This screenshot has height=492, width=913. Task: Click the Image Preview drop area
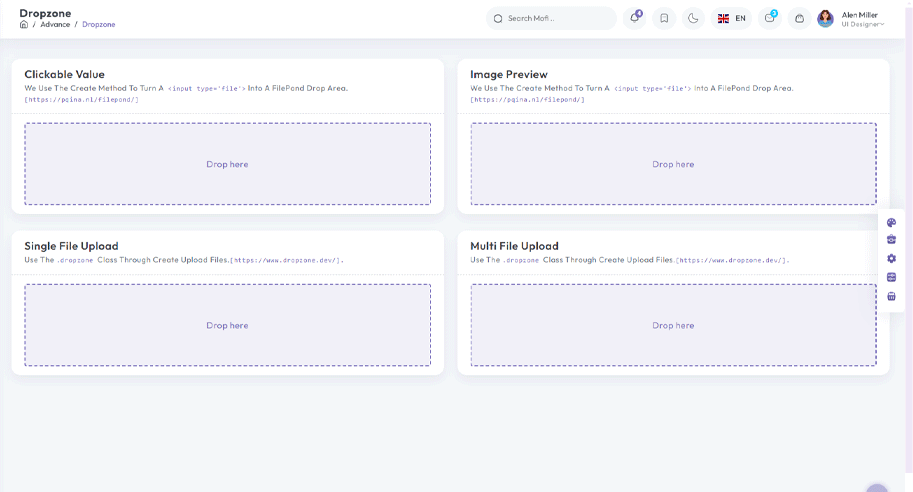pyautogui.click(x=673, y=164)
